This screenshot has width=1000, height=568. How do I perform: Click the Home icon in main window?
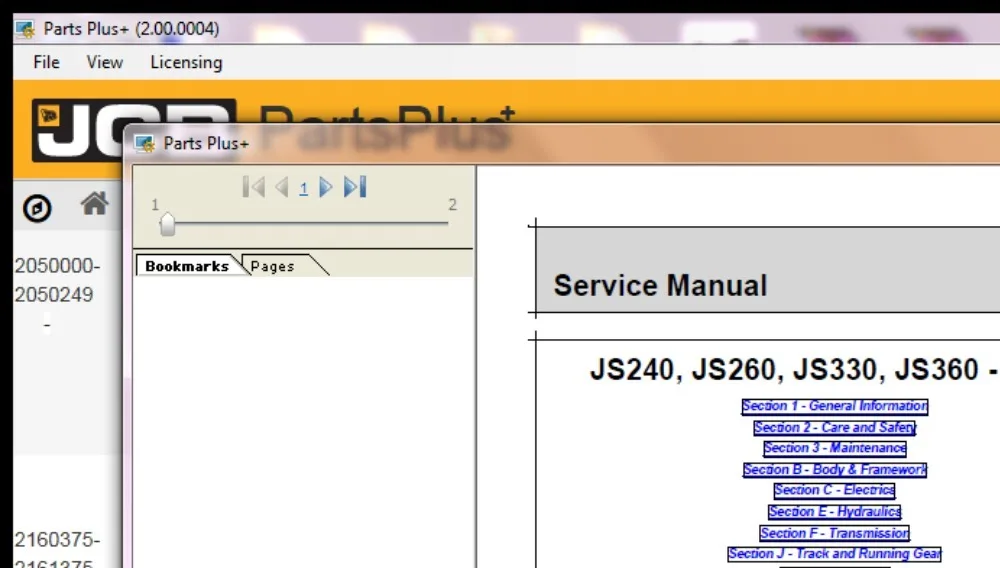pos(94,204)
